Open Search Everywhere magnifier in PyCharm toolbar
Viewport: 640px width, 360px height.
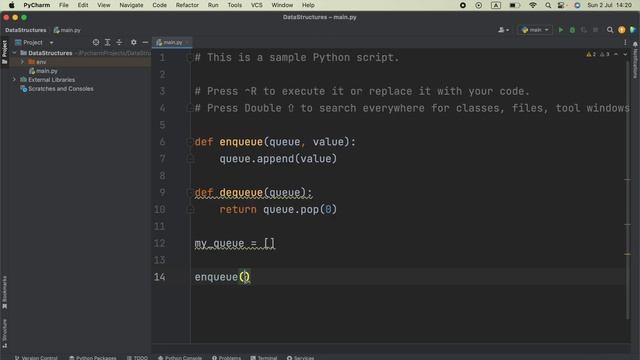click(610, 30)
